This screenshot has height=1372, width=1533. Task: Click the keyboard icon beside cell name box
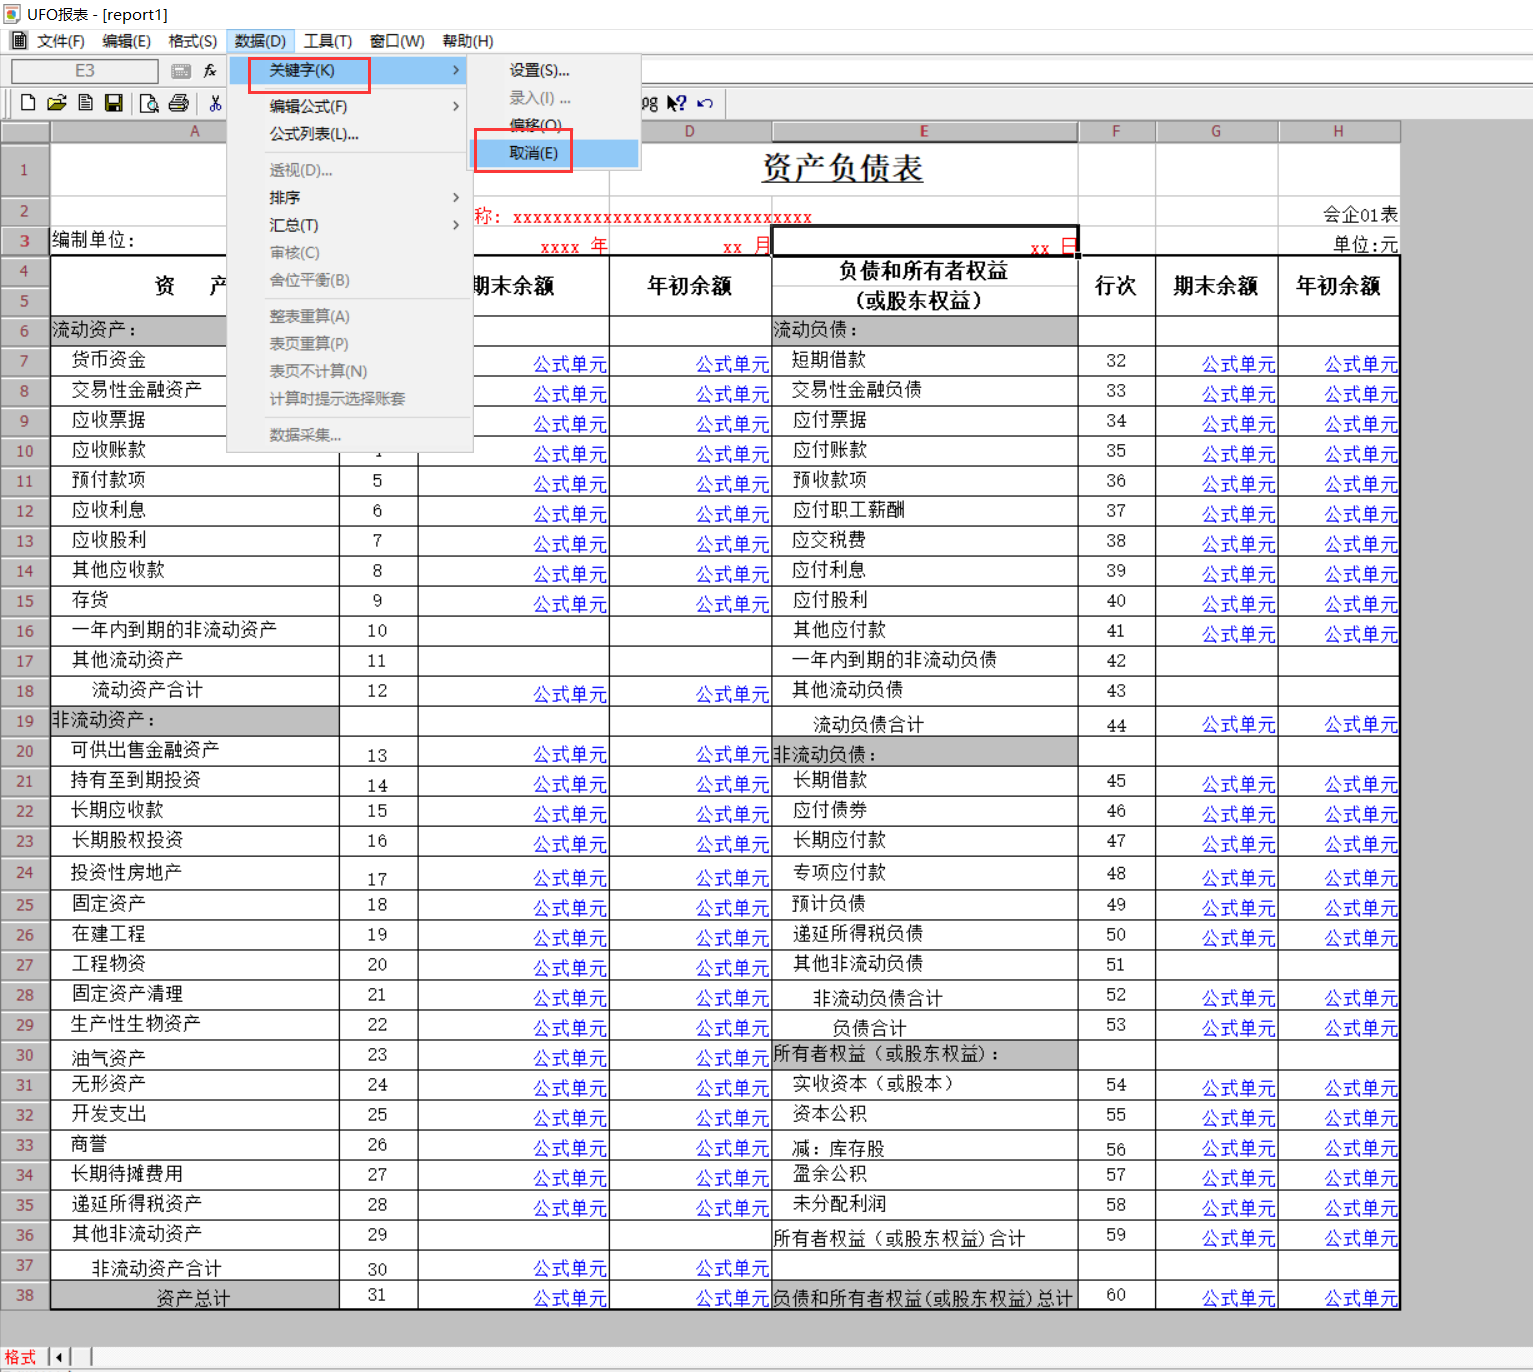coord(181,71)
